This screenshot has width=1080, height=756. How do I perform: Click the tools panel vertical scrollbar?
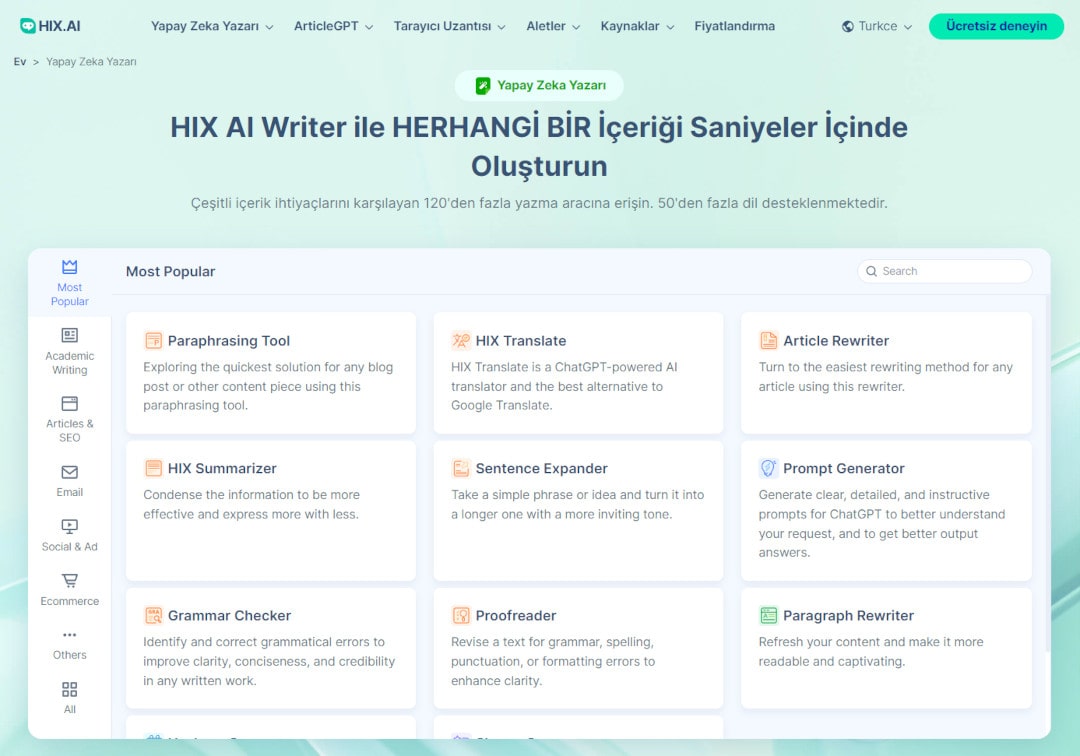click(x=1048, y=473)
